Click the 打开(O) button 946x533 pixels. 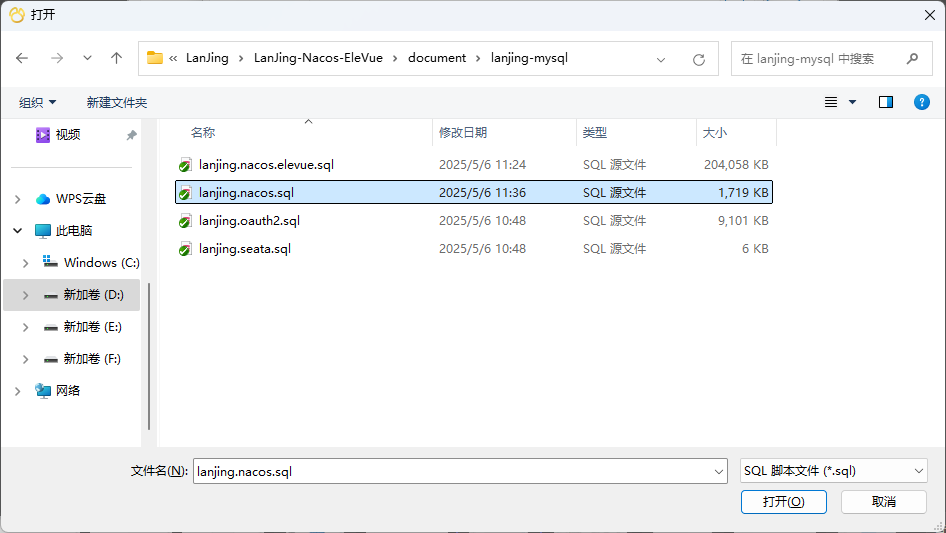783,502
